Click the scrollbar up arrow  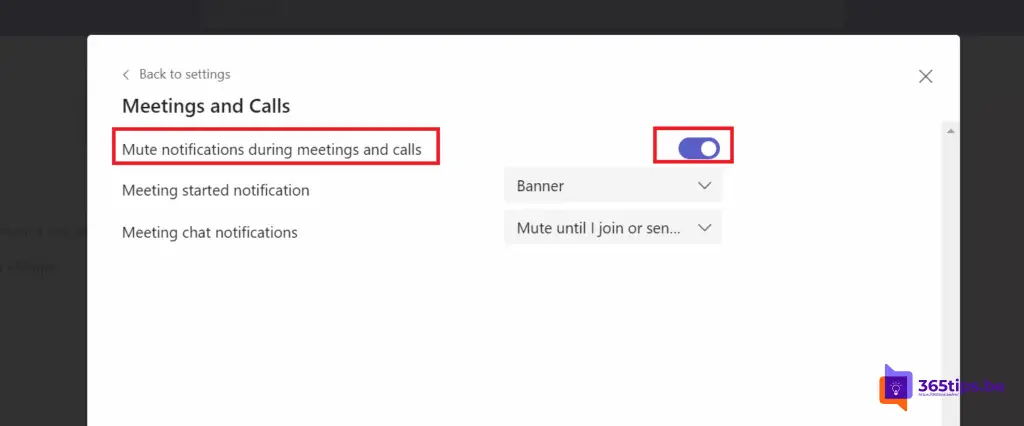point(951,131)
